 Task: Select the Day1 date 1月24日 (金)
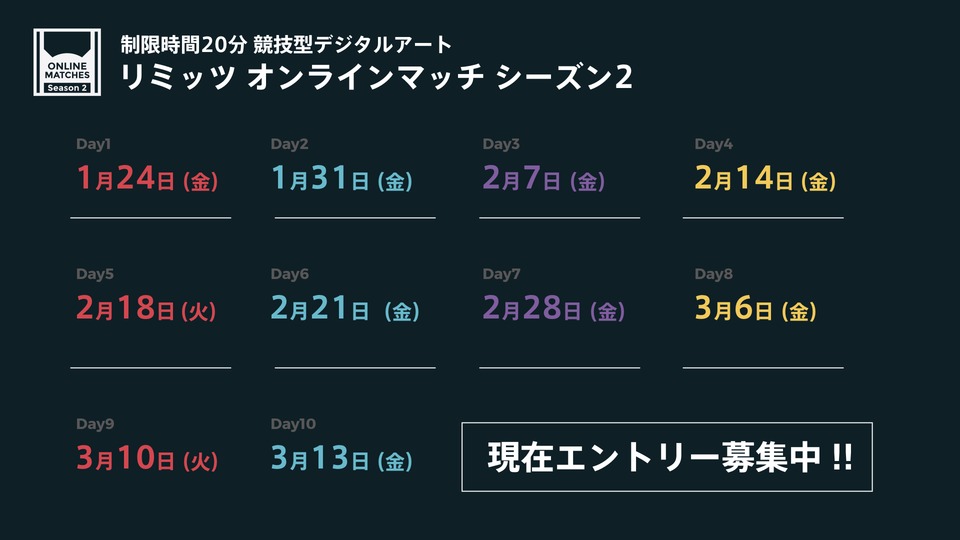coord(147,178)
